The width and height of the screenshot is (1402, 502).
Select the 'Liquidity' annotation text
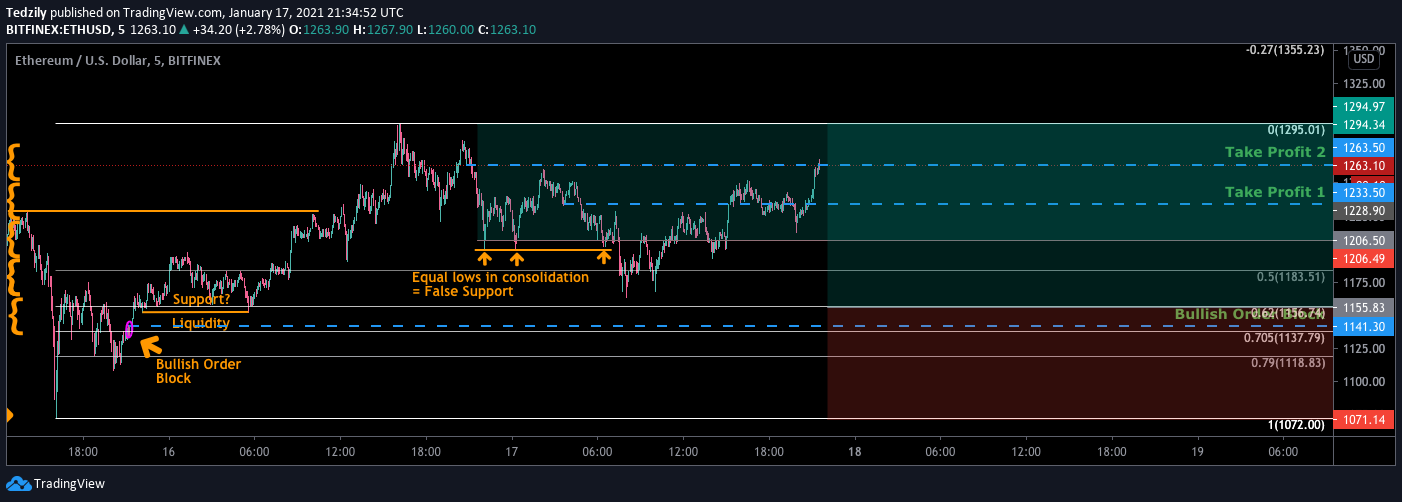coord(201,323)
